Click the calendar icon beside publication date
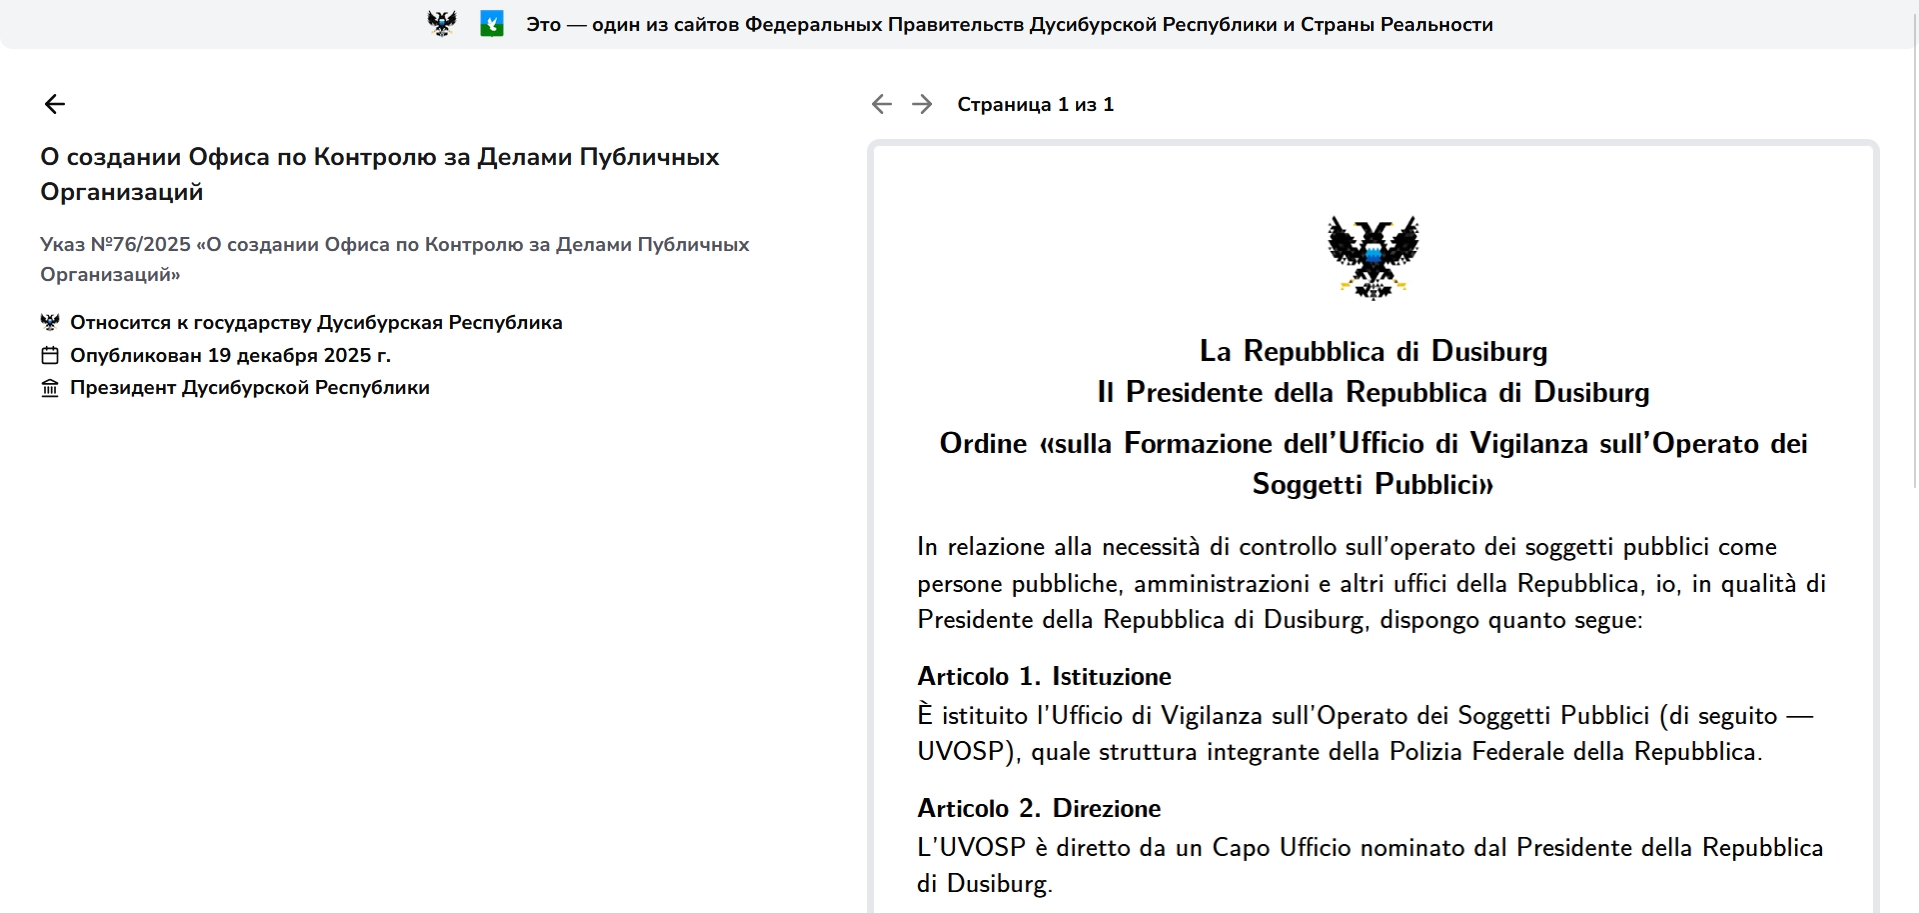This screenshot has width=1919, height=913. pos(50,355)
